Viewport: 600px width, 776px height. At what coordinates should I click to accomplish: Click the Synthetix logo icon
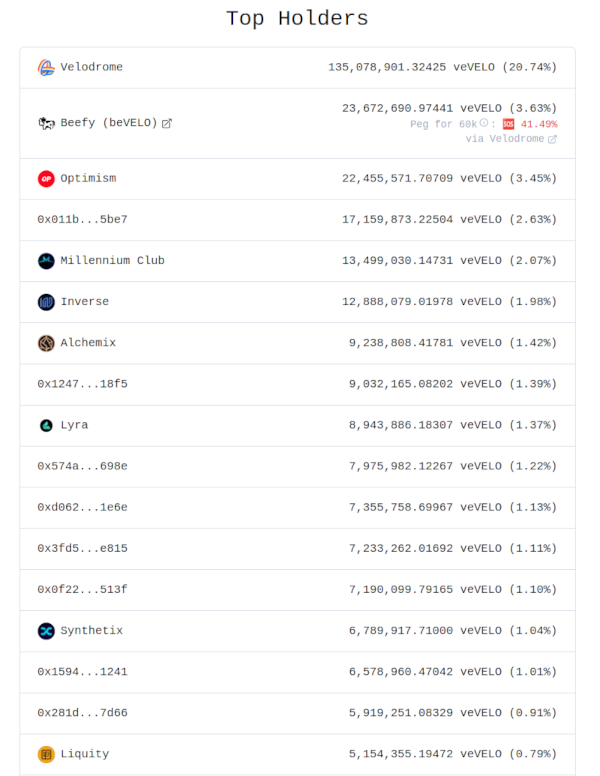click(46, 631)
